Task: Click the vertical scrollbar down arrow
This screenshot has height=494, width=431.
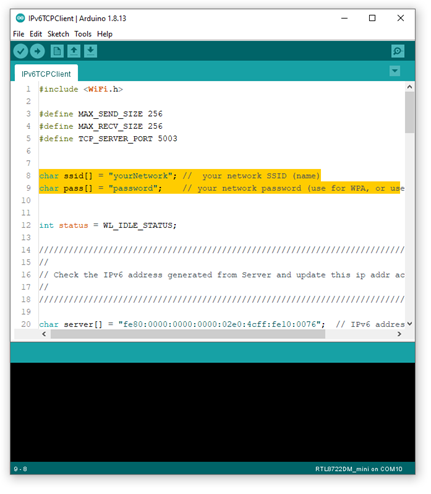Action: 410,324
